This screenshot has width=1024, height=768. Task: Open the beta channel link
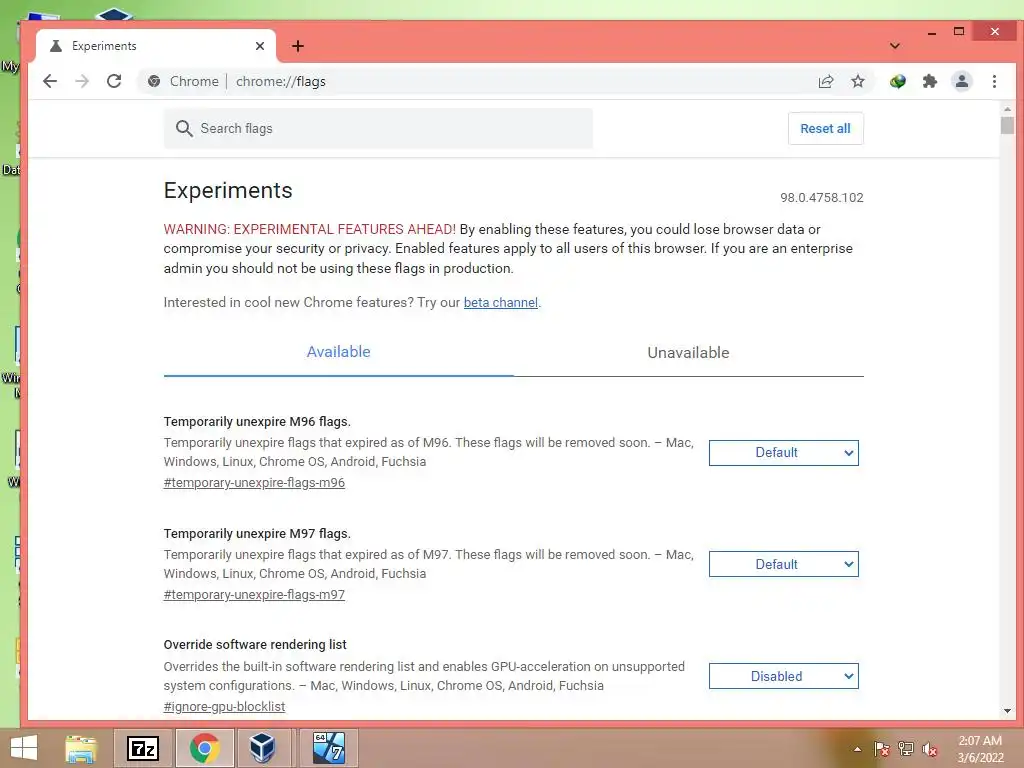pos(501,302)
